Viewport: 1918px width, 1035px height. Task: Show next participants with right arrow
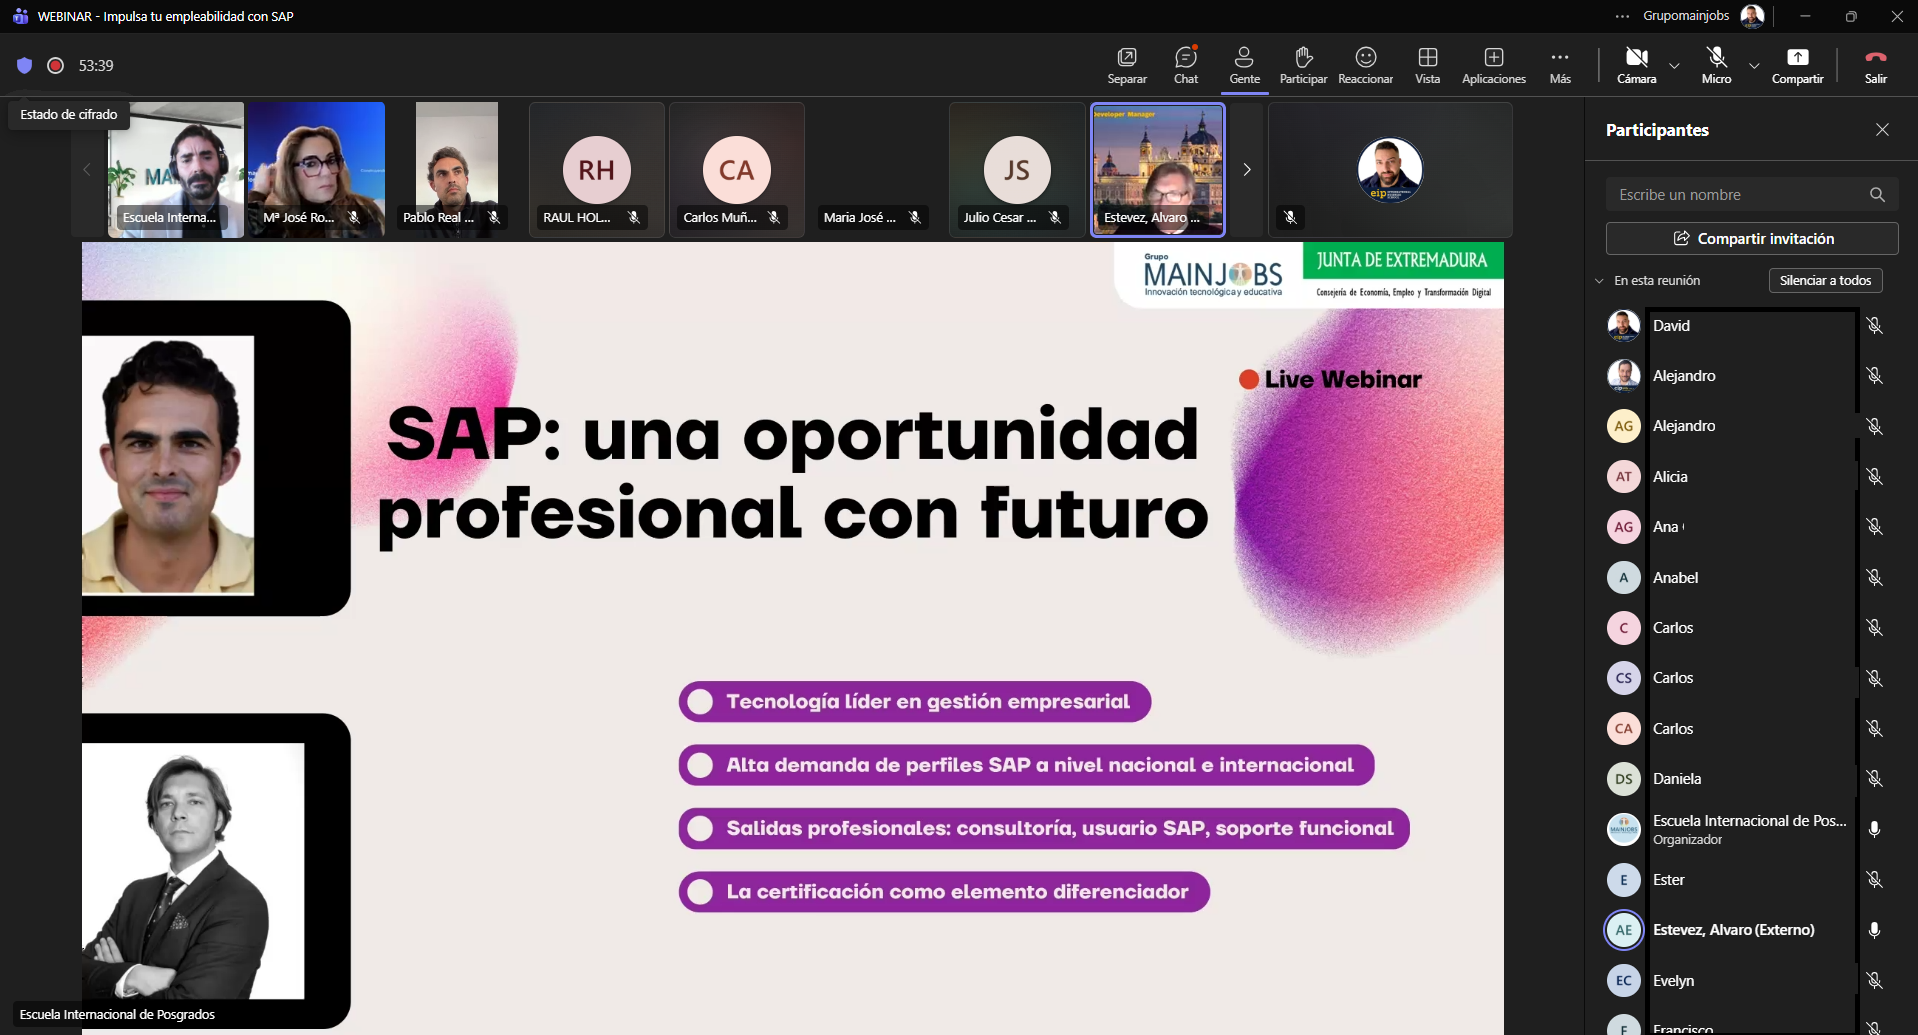(x=1247, y=170)
